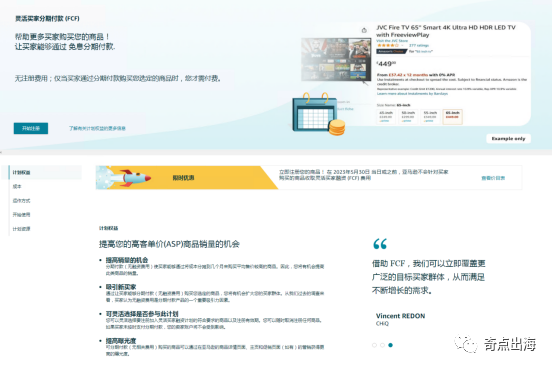Screen dimensions: 553x369
Task: Click the WeChat logo watermark
Action: (x=466, y=344)
